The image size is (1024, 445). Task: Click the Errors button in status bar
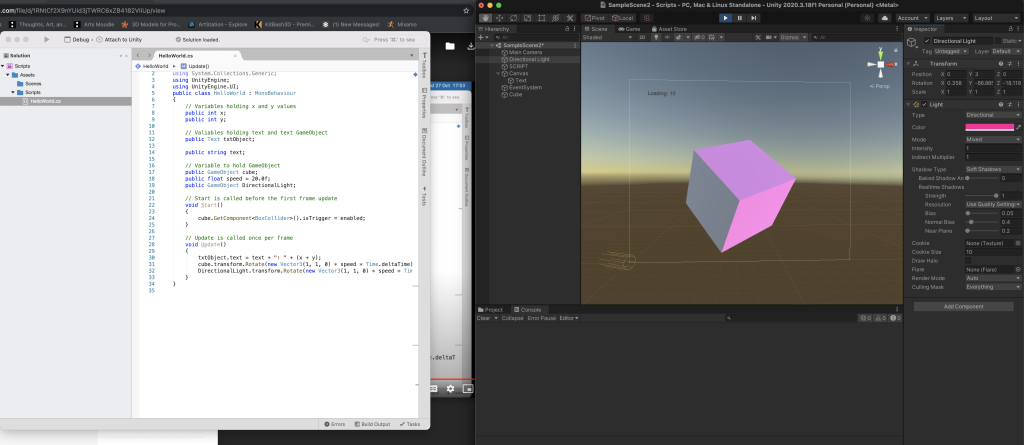[x=336, y=424]
